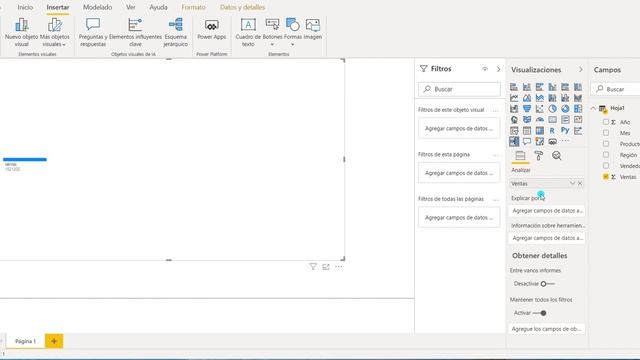Select the treemap visual
640x360 pixels.
(578, 109)
